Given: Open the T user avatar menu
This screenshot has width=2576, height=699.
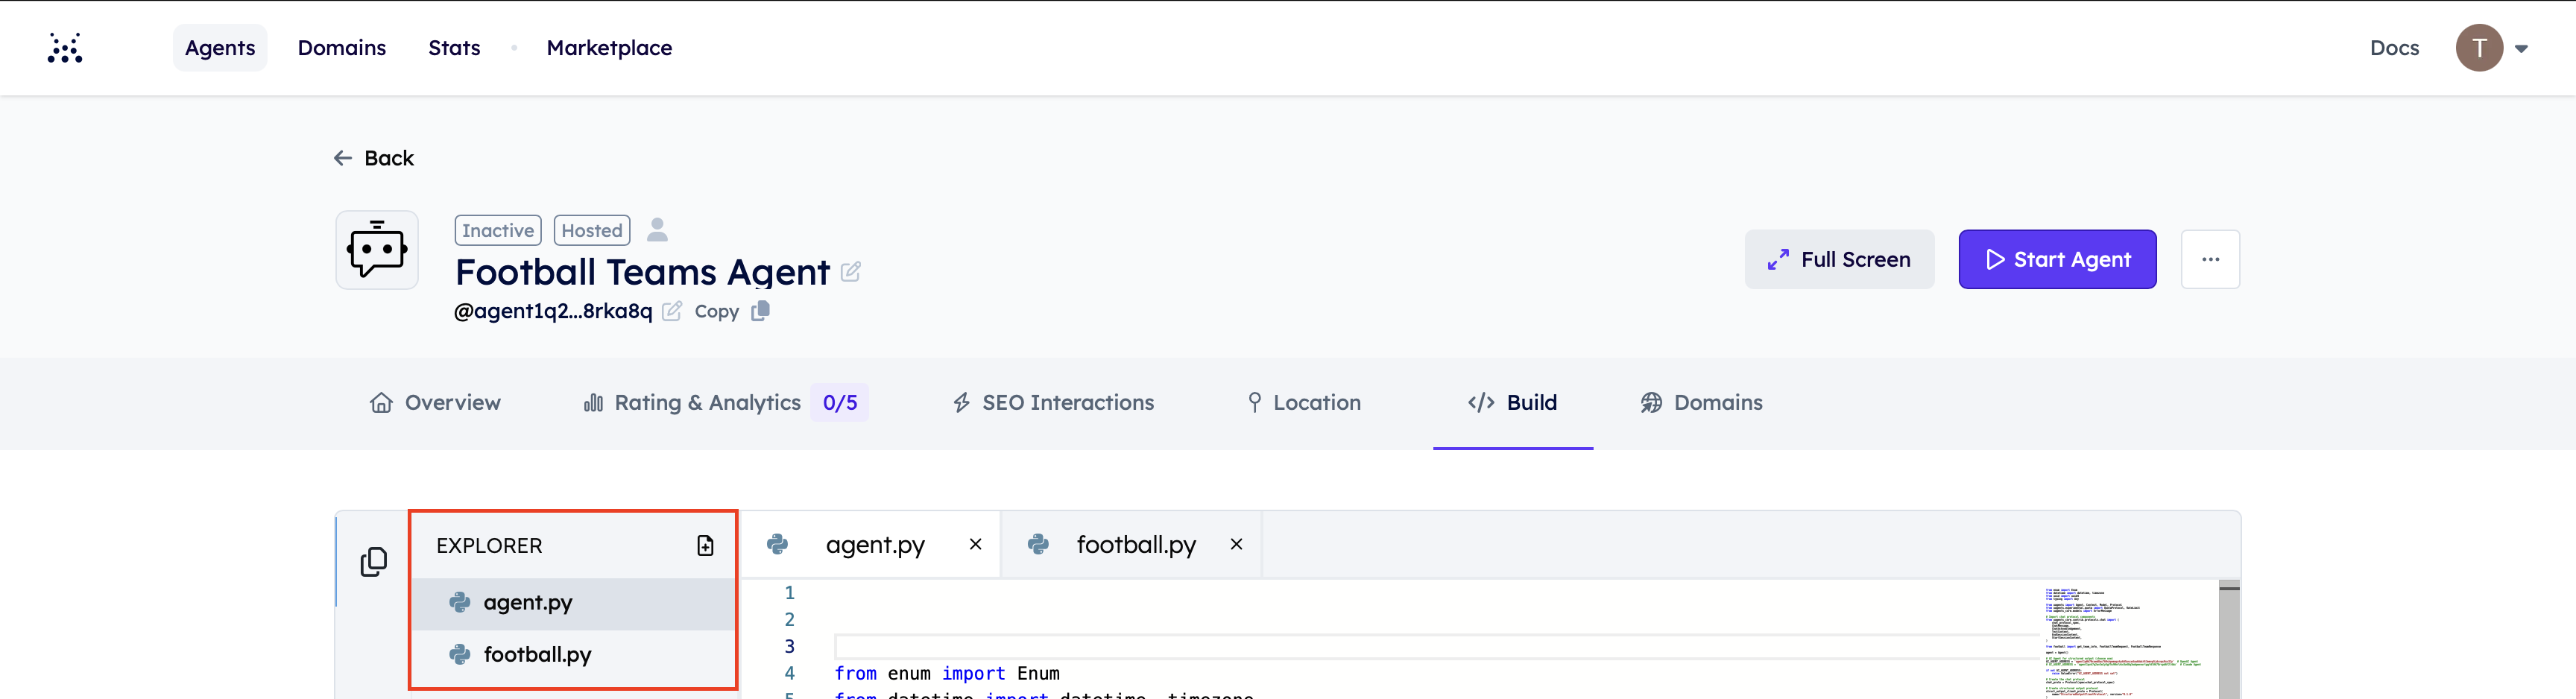Looking at the screenshot, I should pos(2478,48).
